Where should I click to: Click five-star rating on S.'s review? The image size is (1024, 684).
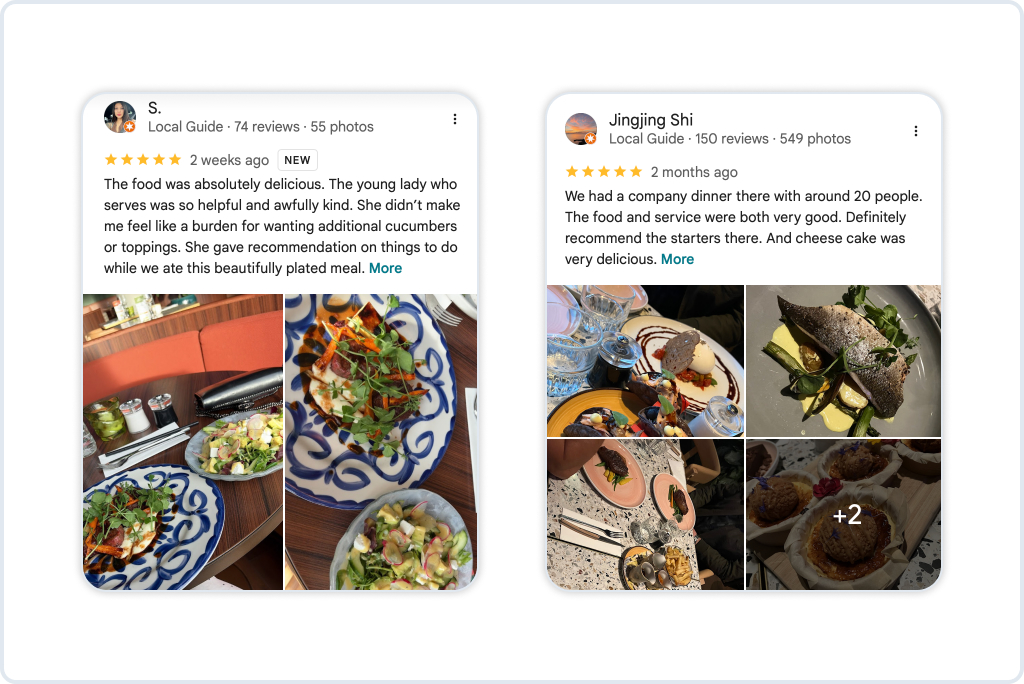(142, 159)
